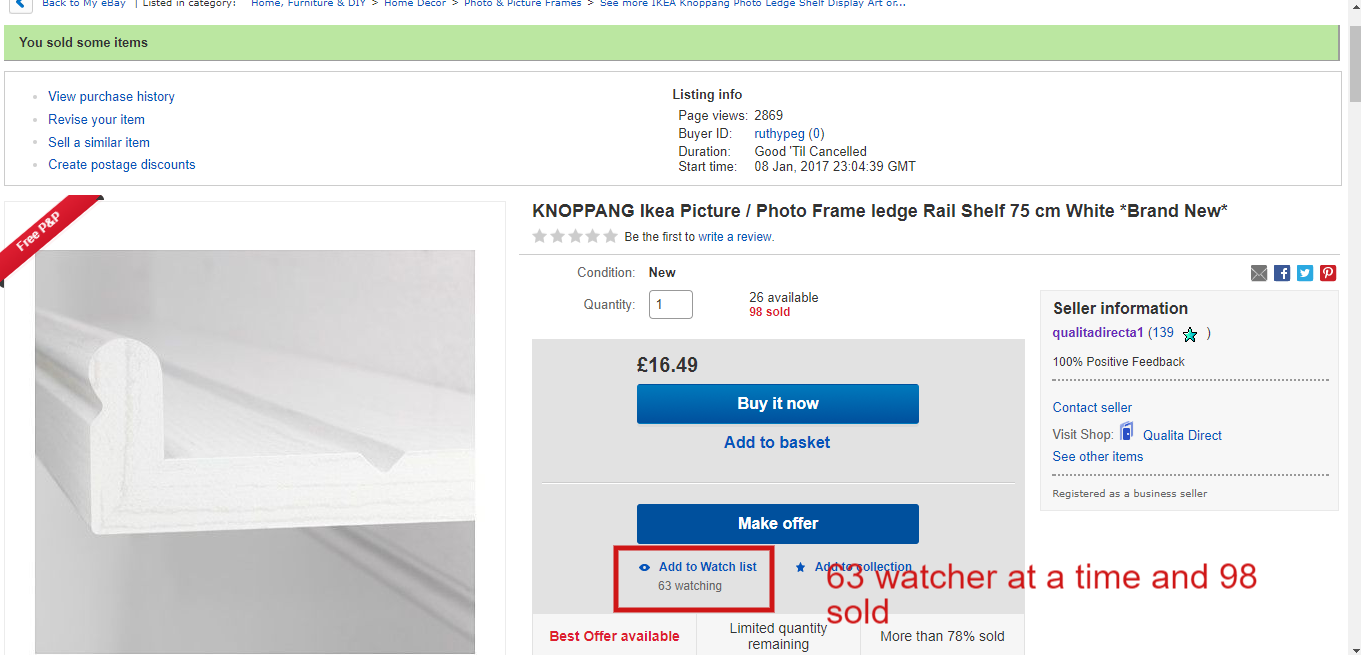Open buyer profile ruthypeg

point(779,133)
